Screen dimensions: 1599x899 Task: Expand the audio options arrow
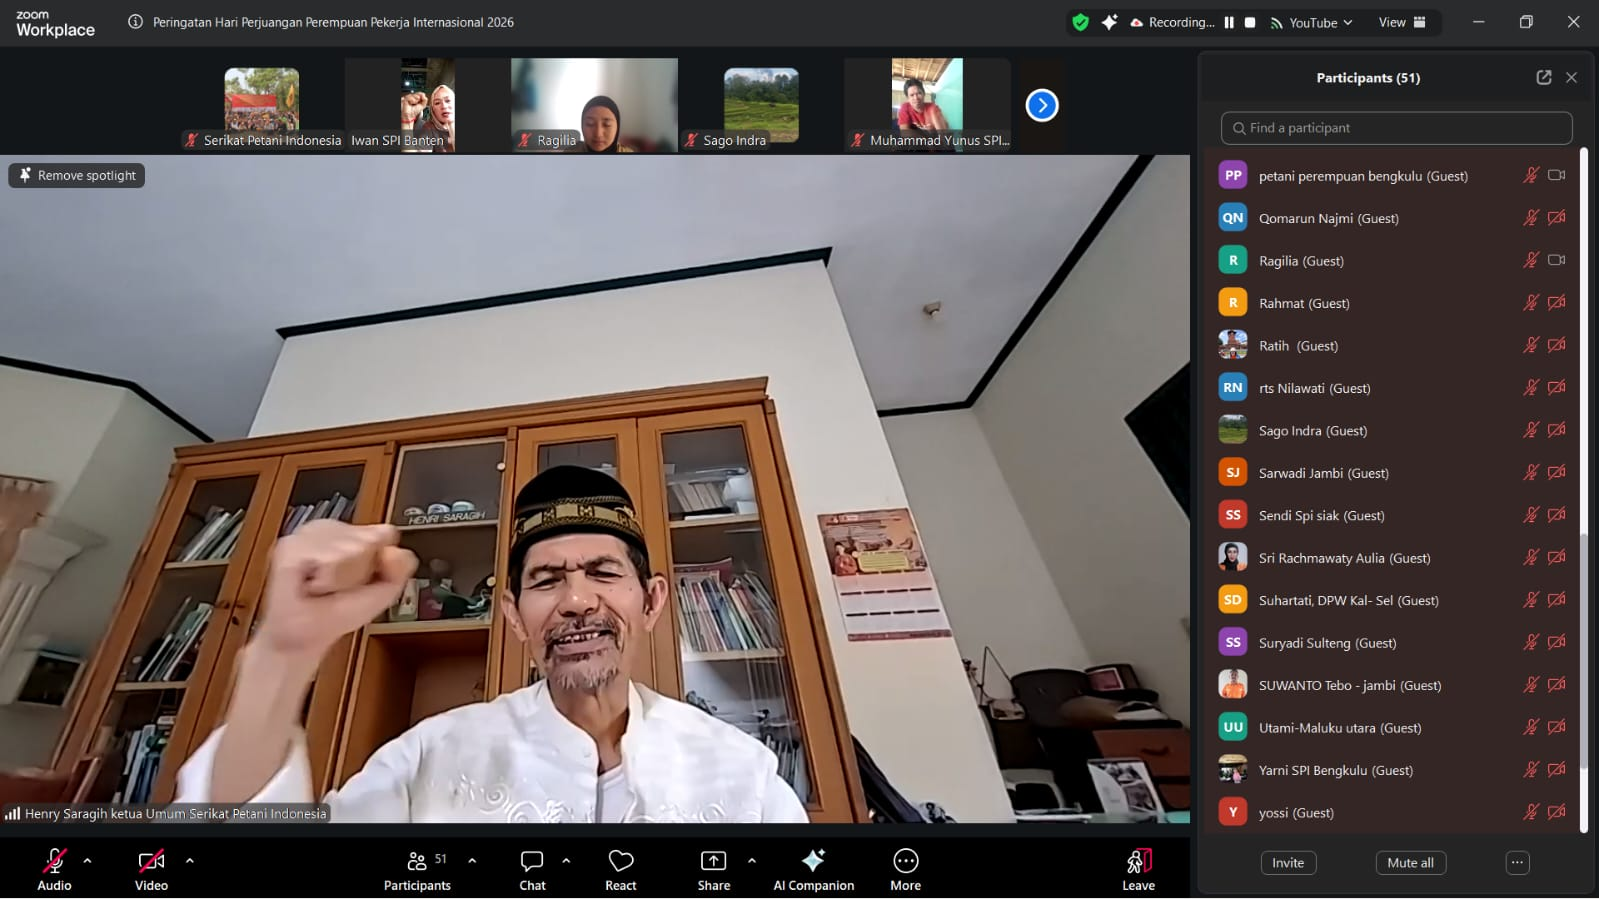coord(87,860)
